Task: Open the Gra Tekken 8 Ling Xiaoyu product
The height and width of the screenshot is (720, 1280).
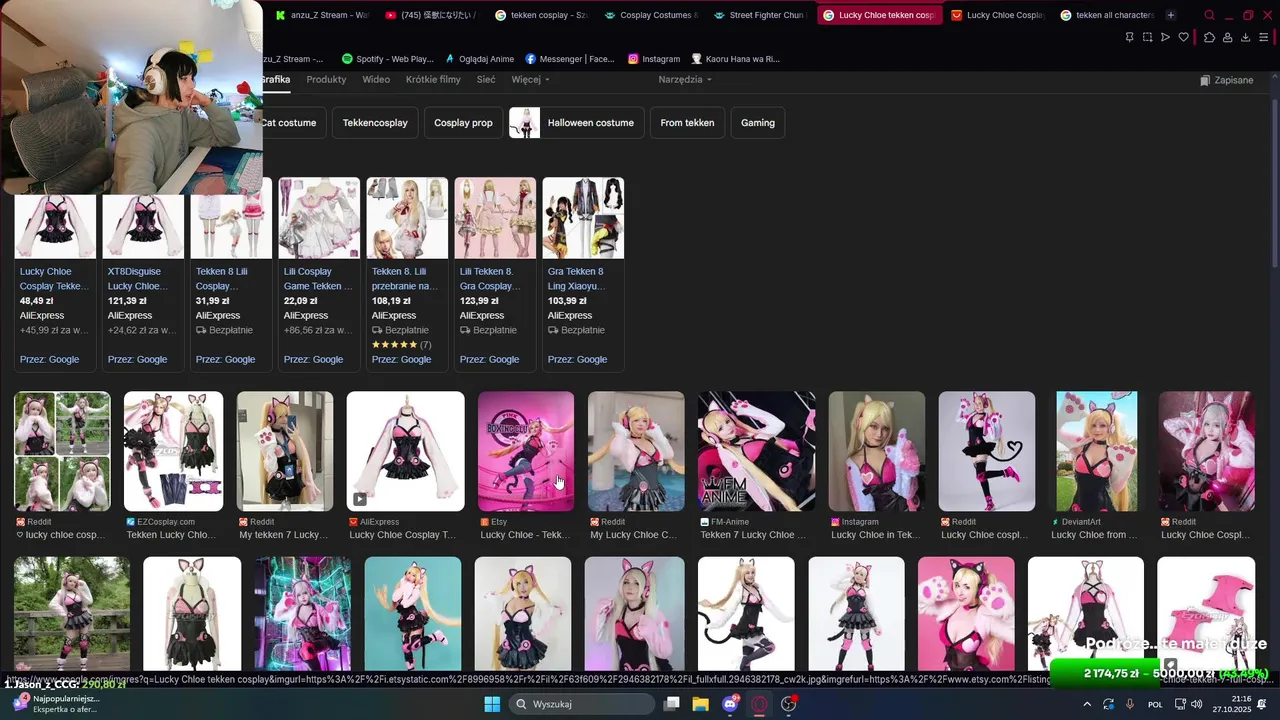Action: click(583, 275)
